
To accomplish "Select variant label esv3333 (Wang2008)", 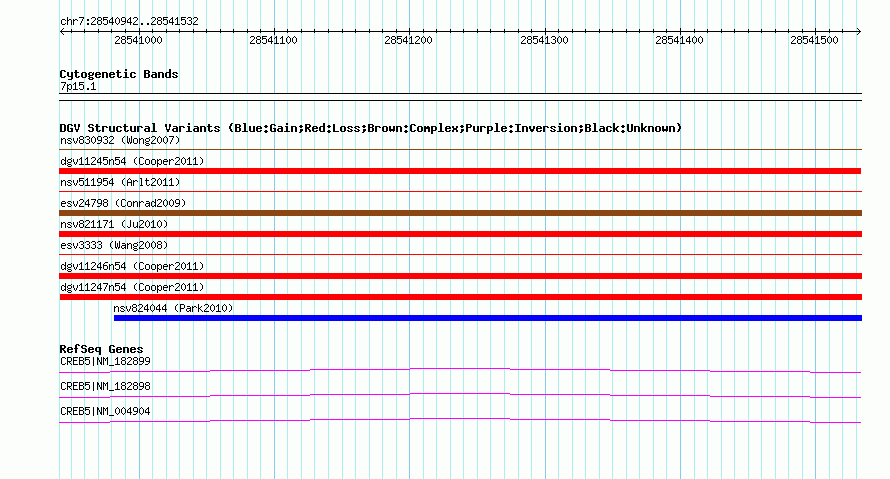I will (114, 245).
